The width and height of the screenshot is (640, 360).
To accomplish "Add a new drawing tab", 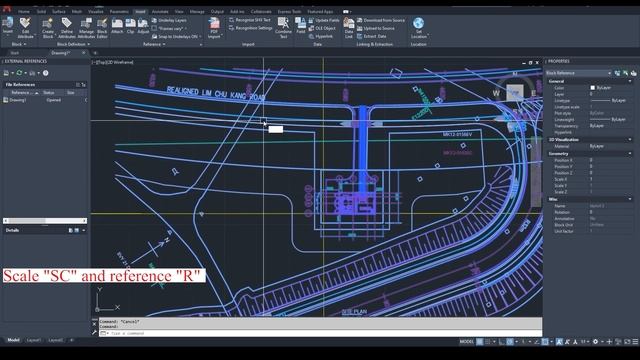I will (95, 53).
